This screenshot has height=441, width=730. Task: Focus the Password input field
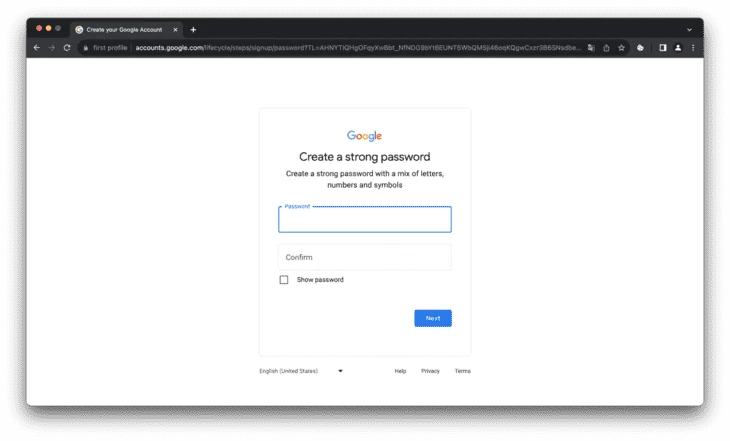(365, 219)
